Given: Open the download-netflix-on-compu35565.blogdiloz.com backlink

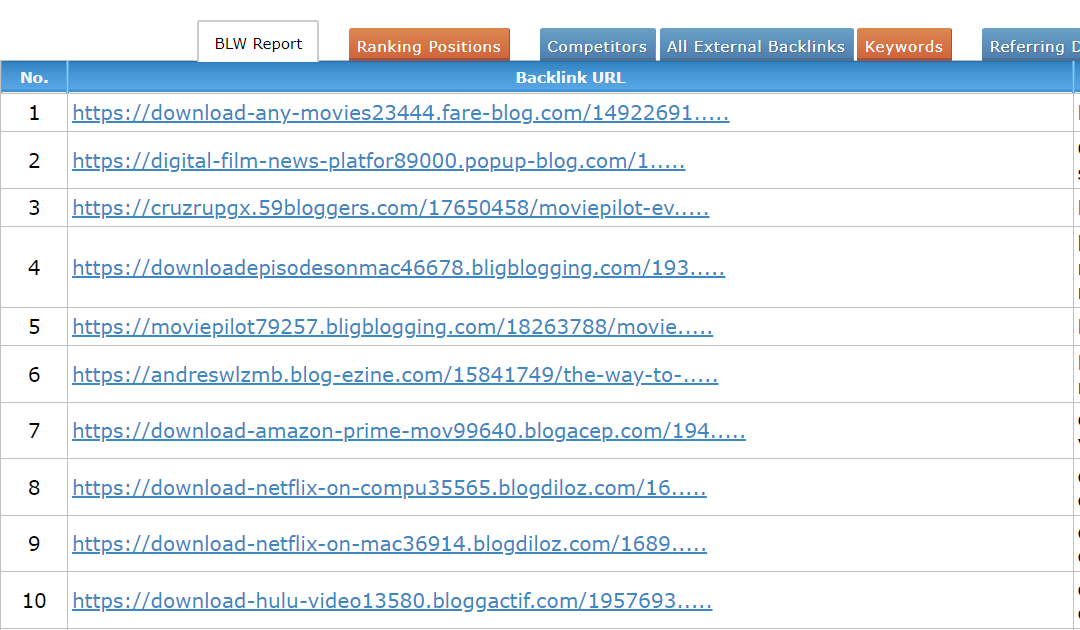Looking at the screenshot, I should pyautogui.click(x=389, y=488).
